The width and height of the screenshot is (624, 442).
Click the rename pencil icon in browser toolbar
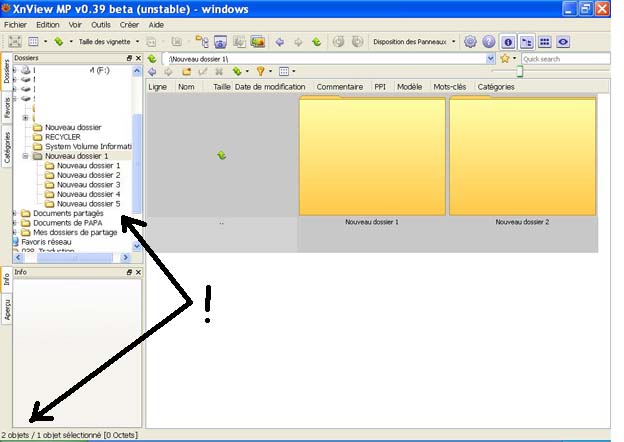[203, 72]
